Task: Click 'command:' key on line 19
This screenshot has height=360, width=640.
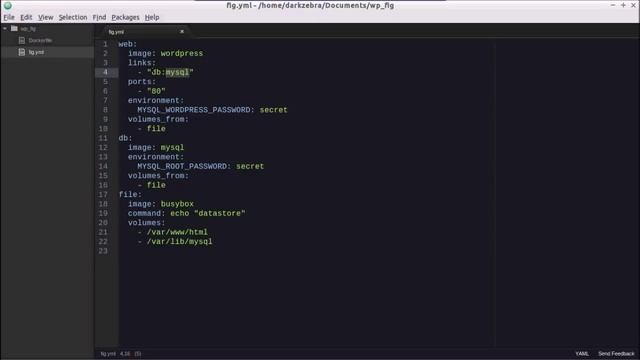Action: coord(147,213)
